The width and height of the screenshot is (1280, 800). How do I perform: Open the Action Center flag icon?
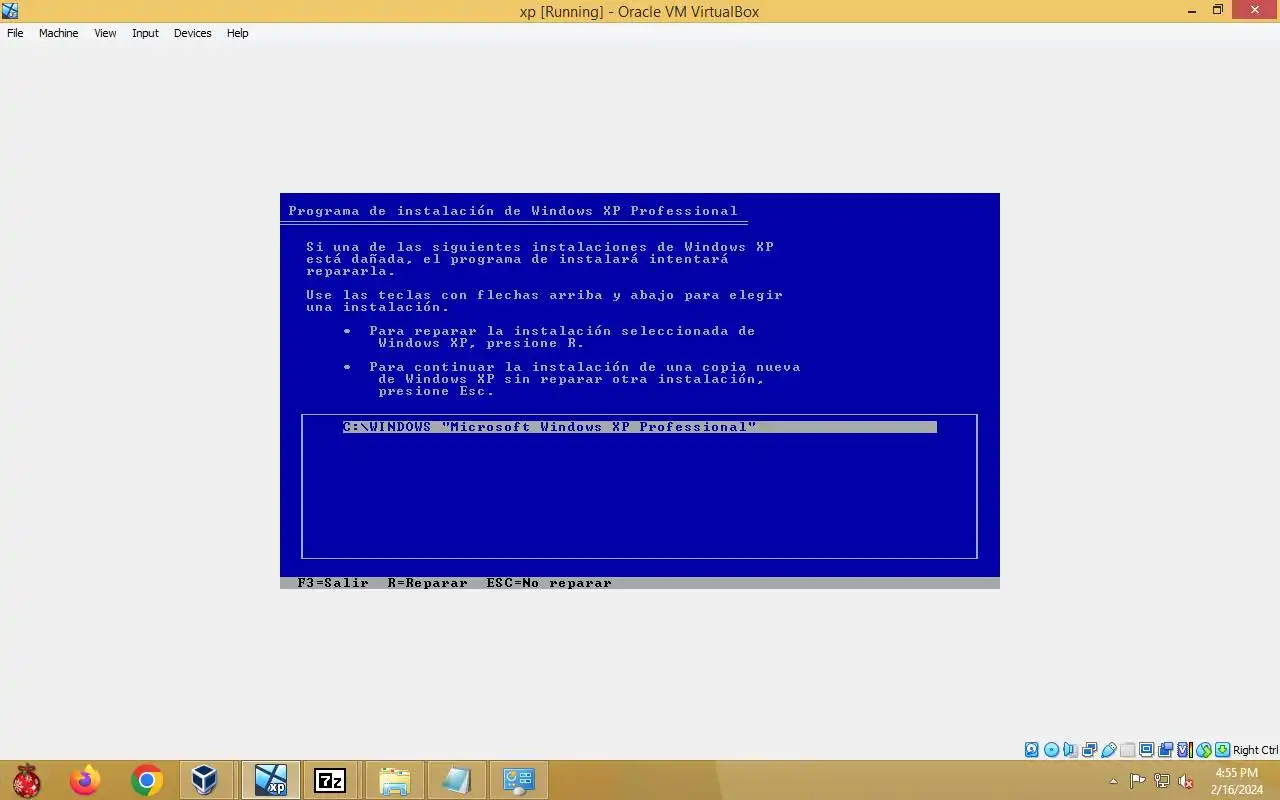pos(1138,781)
